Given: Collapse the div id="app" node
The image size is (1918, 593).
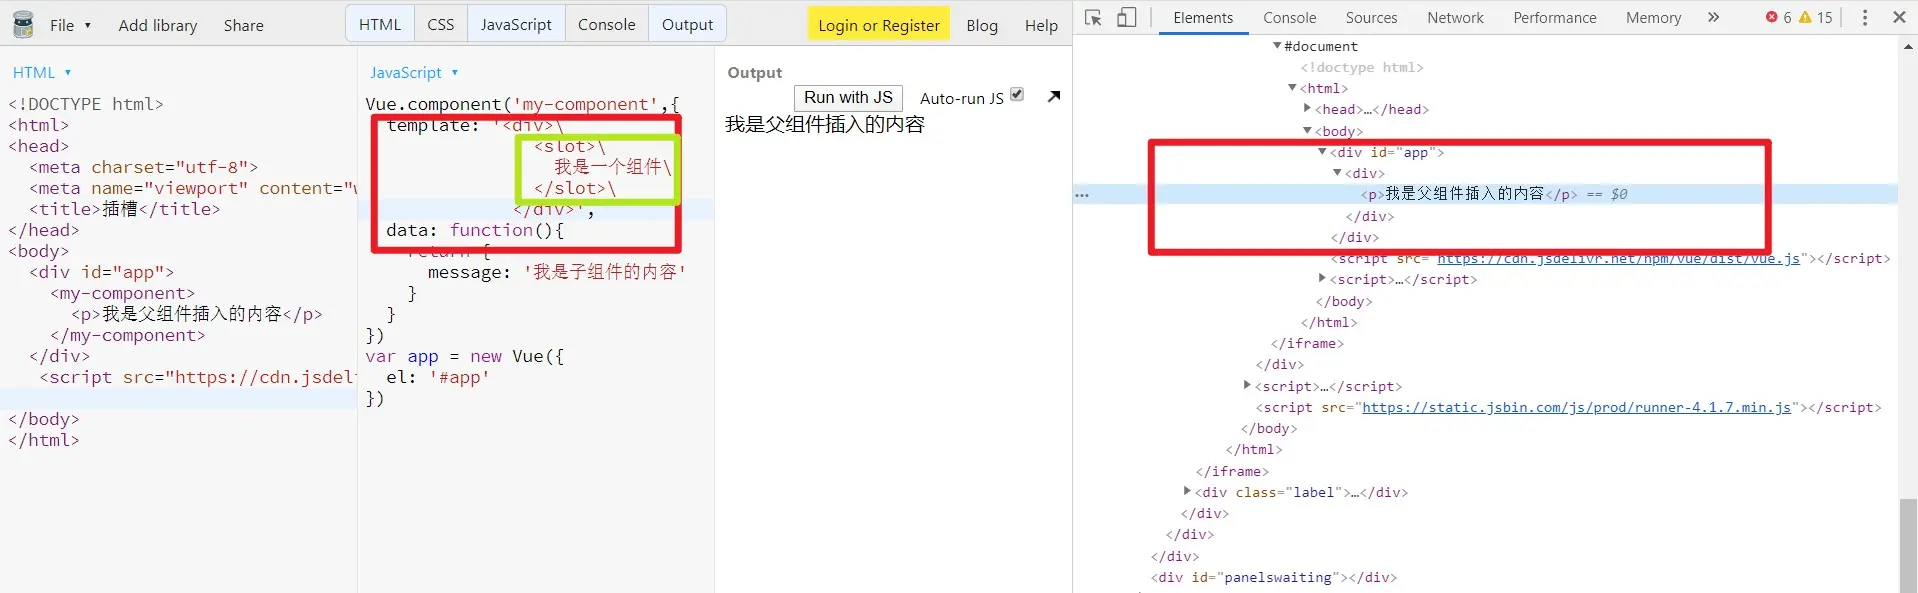Looking at the screenshot, I should coord(1322,151).
